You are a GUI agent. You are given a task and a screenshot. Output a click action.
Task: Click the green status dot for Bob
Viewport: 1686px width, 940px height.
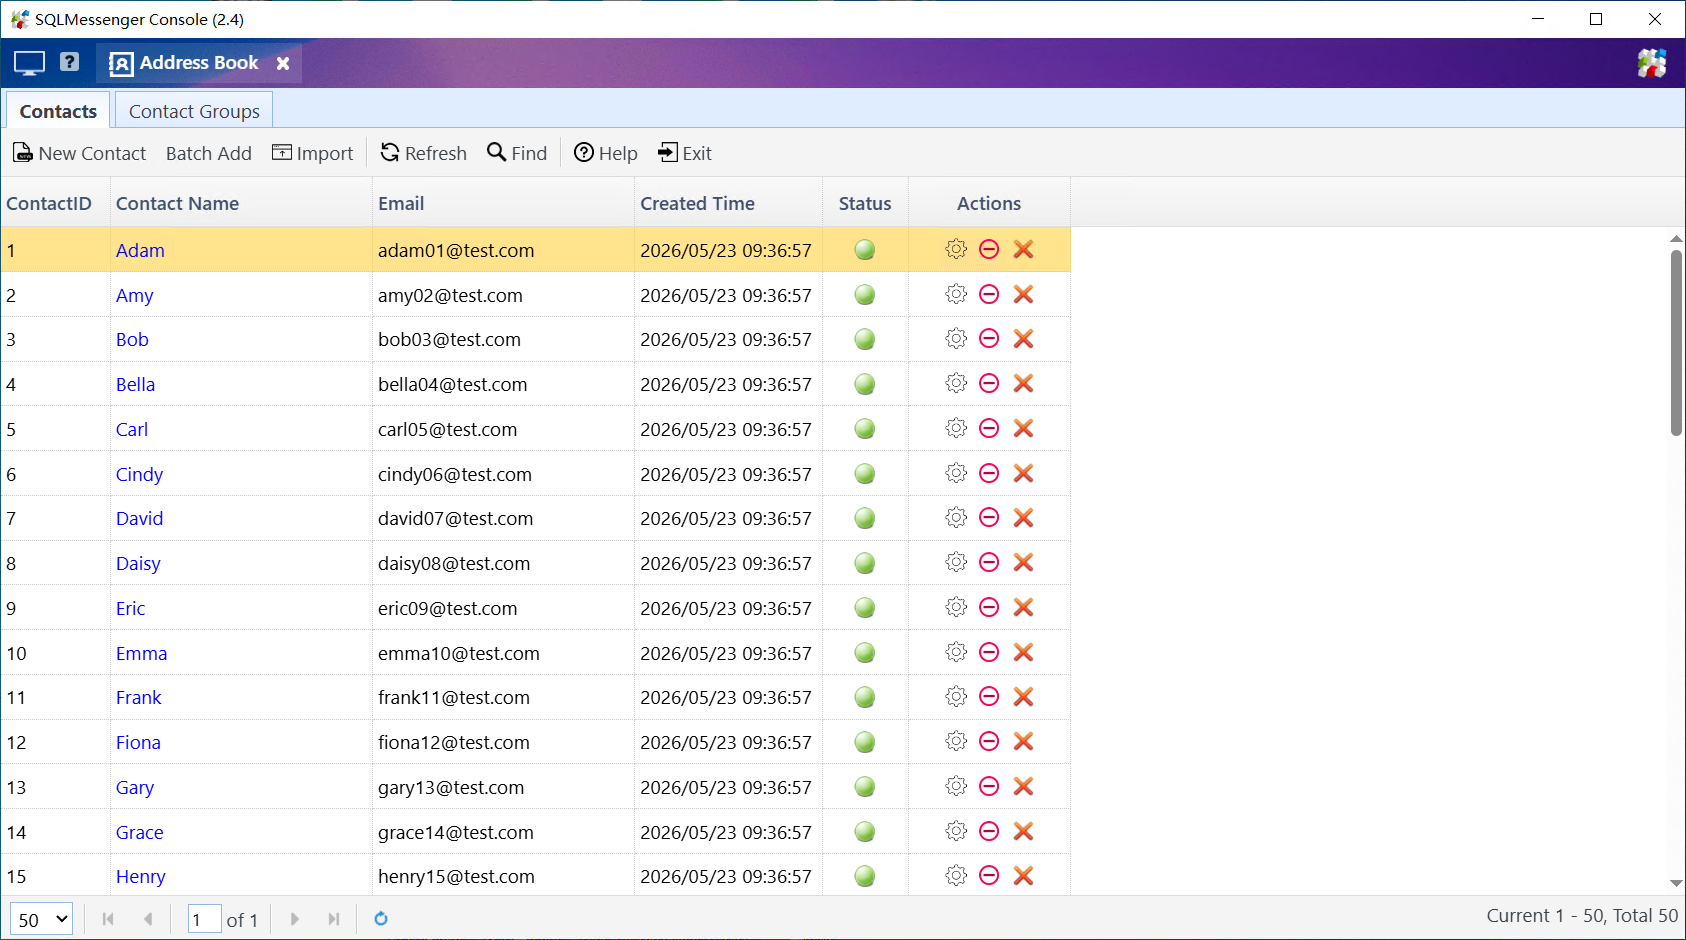tap(865, 339)
